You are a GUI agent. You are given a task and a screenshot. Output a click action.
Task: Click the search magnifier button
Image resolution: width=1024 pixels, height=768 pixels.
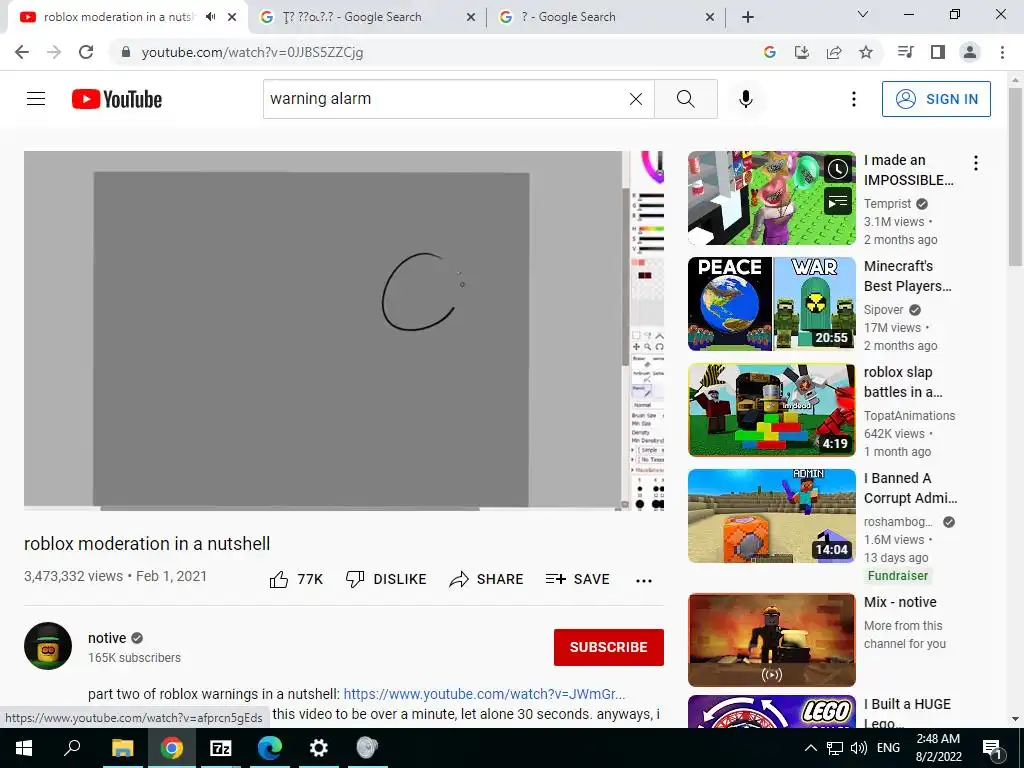pyautogui.click(x=686, y=99)
